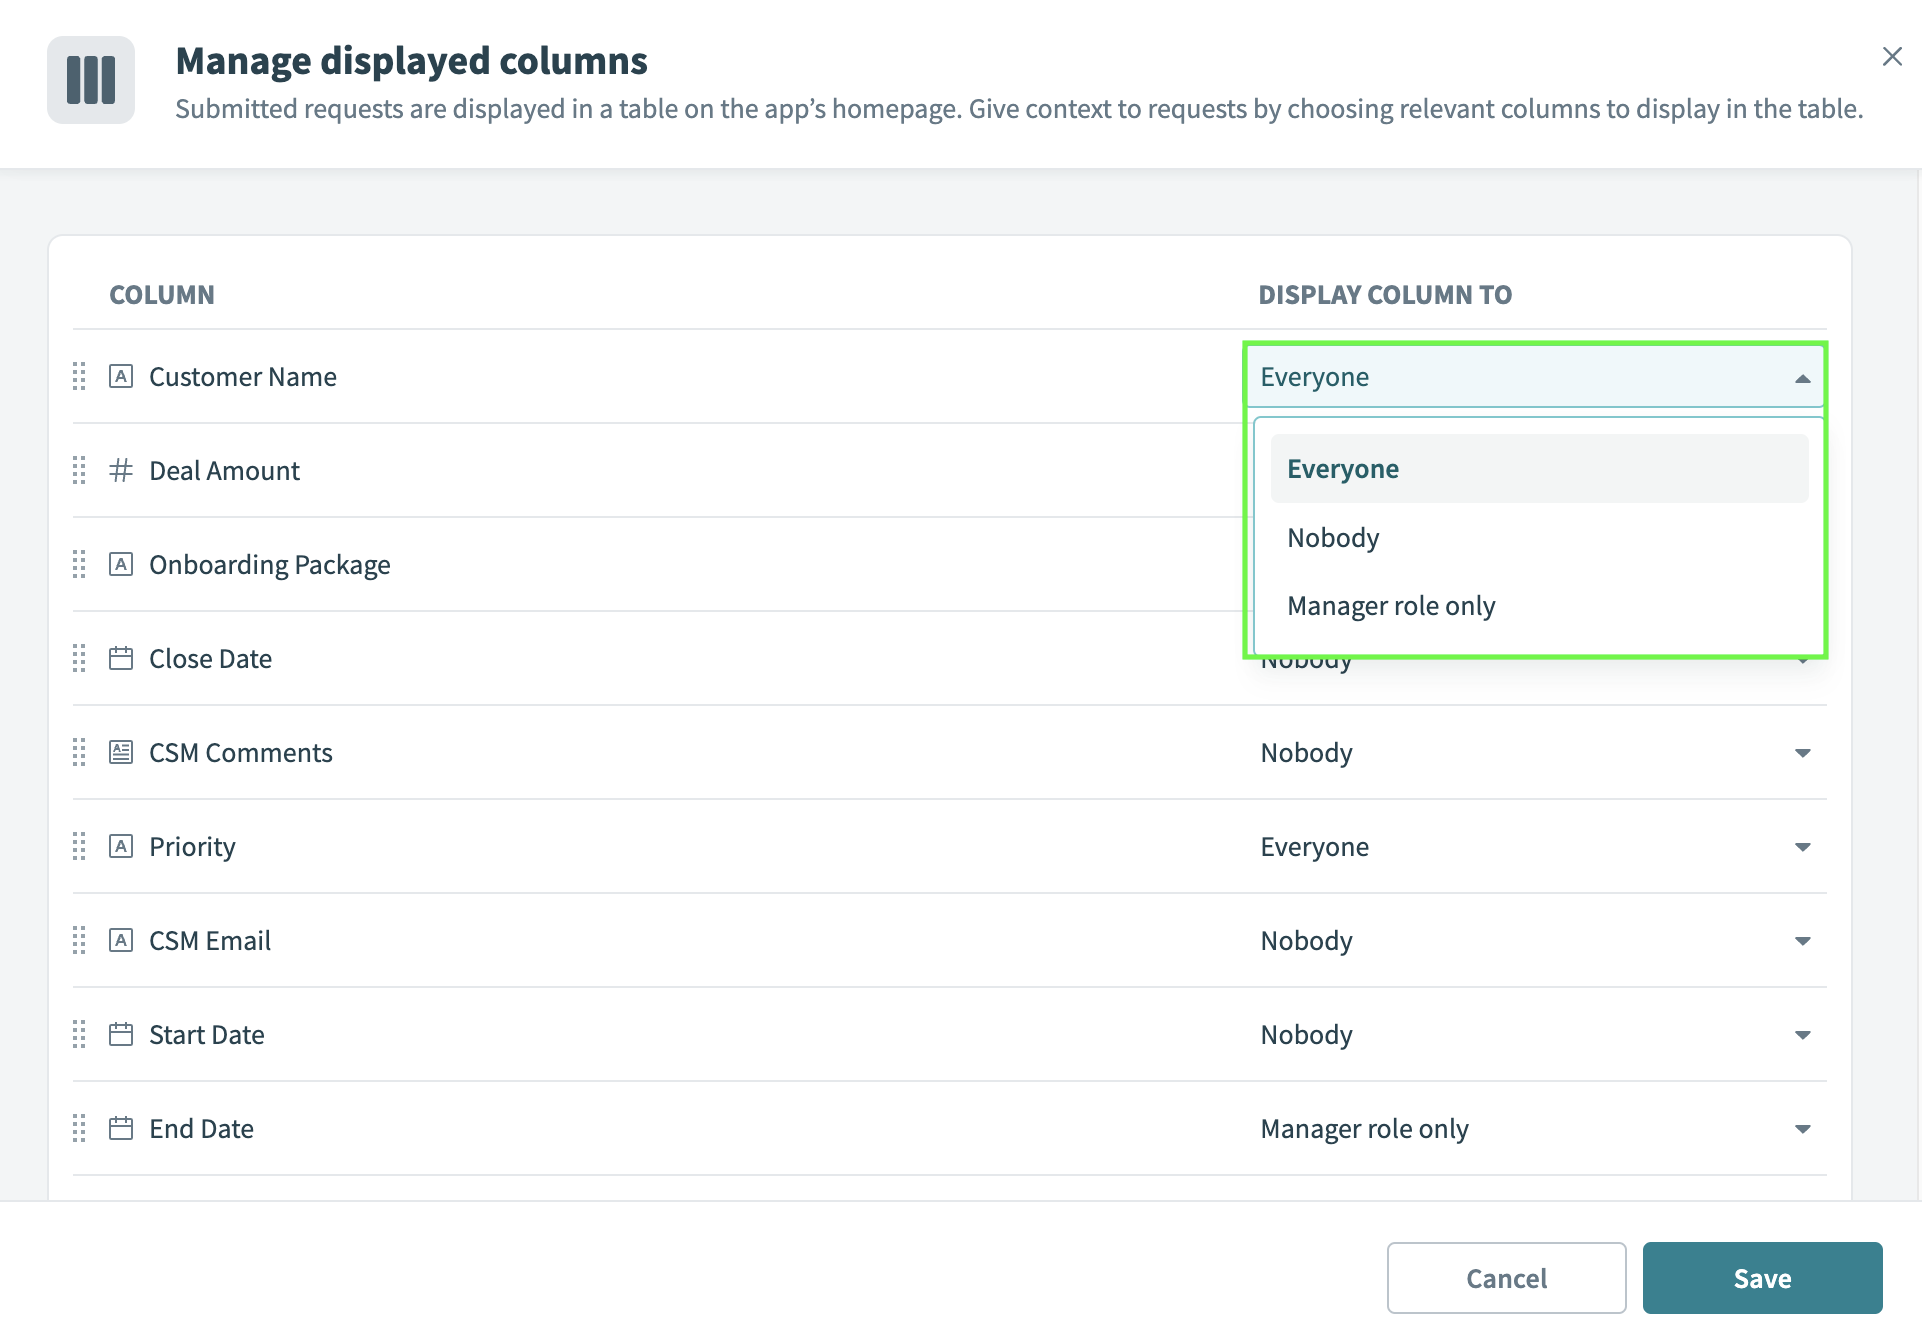Viewport: 1922px width, 1344px height.
Task: Click the text type icon beside Onboarding Package
Action: [x=121, y=564]
